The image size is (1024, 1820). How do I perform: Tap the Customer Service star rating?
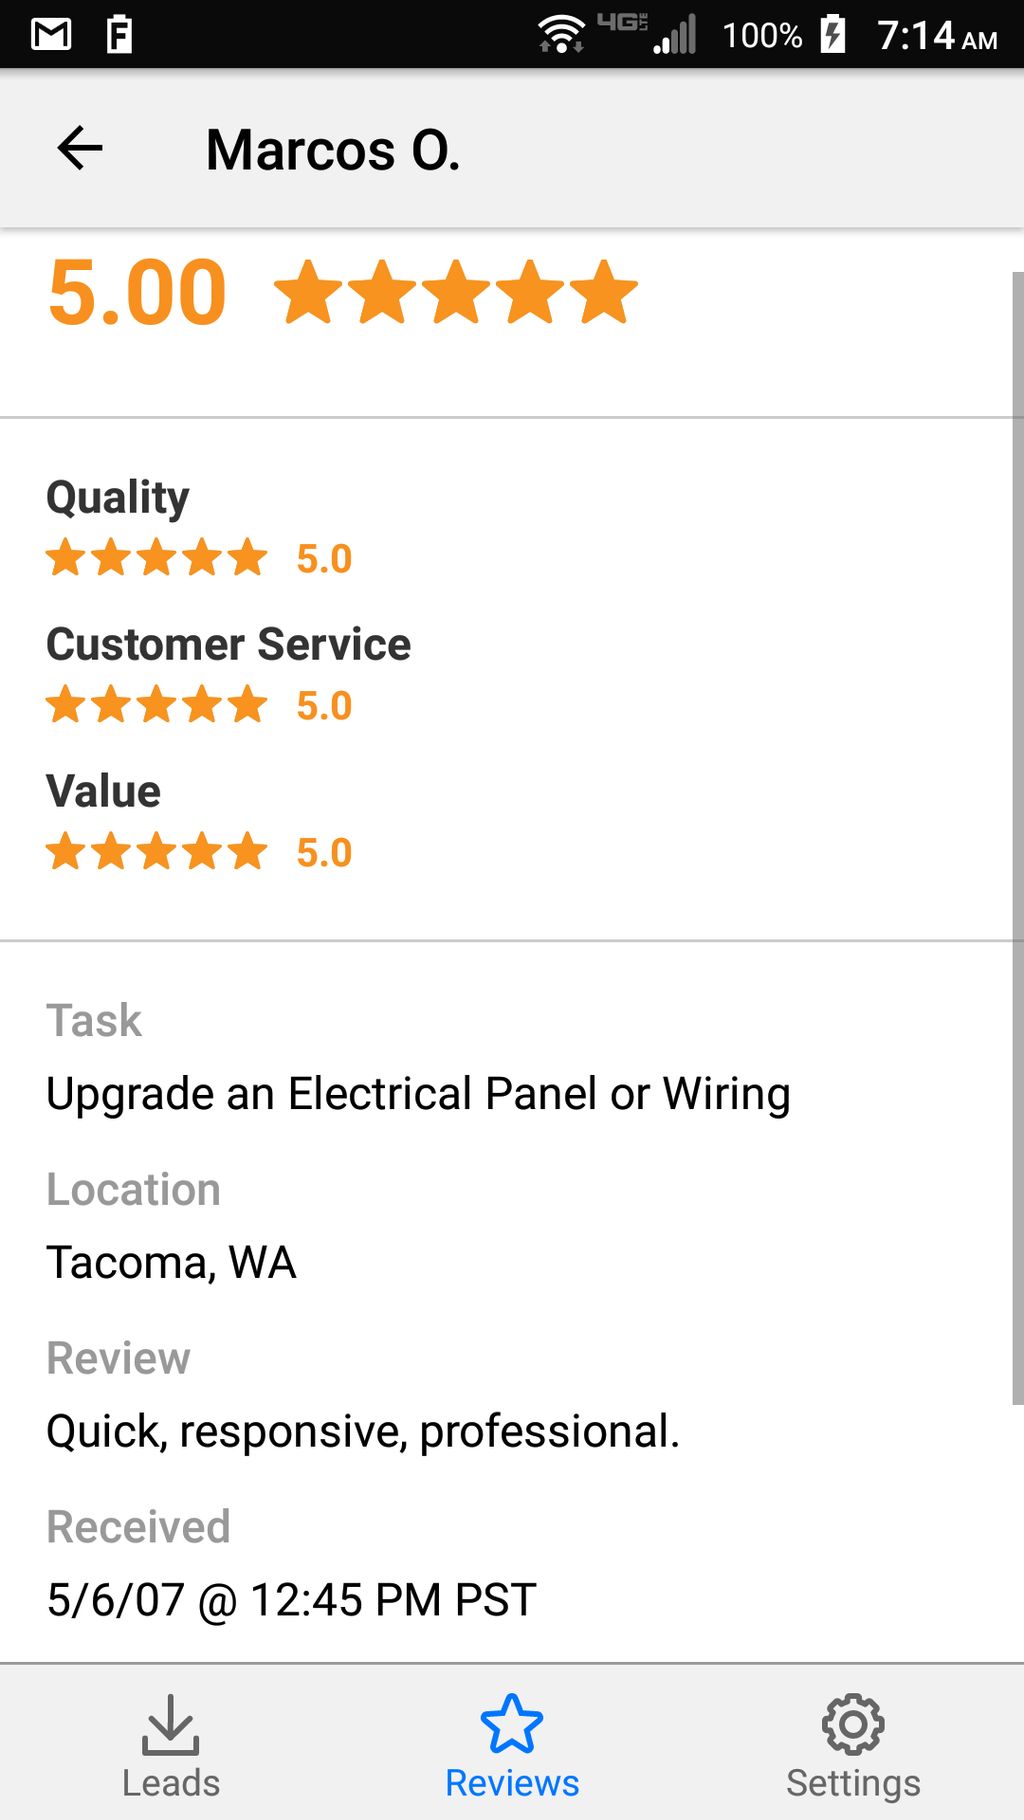(x=157, y=705)
